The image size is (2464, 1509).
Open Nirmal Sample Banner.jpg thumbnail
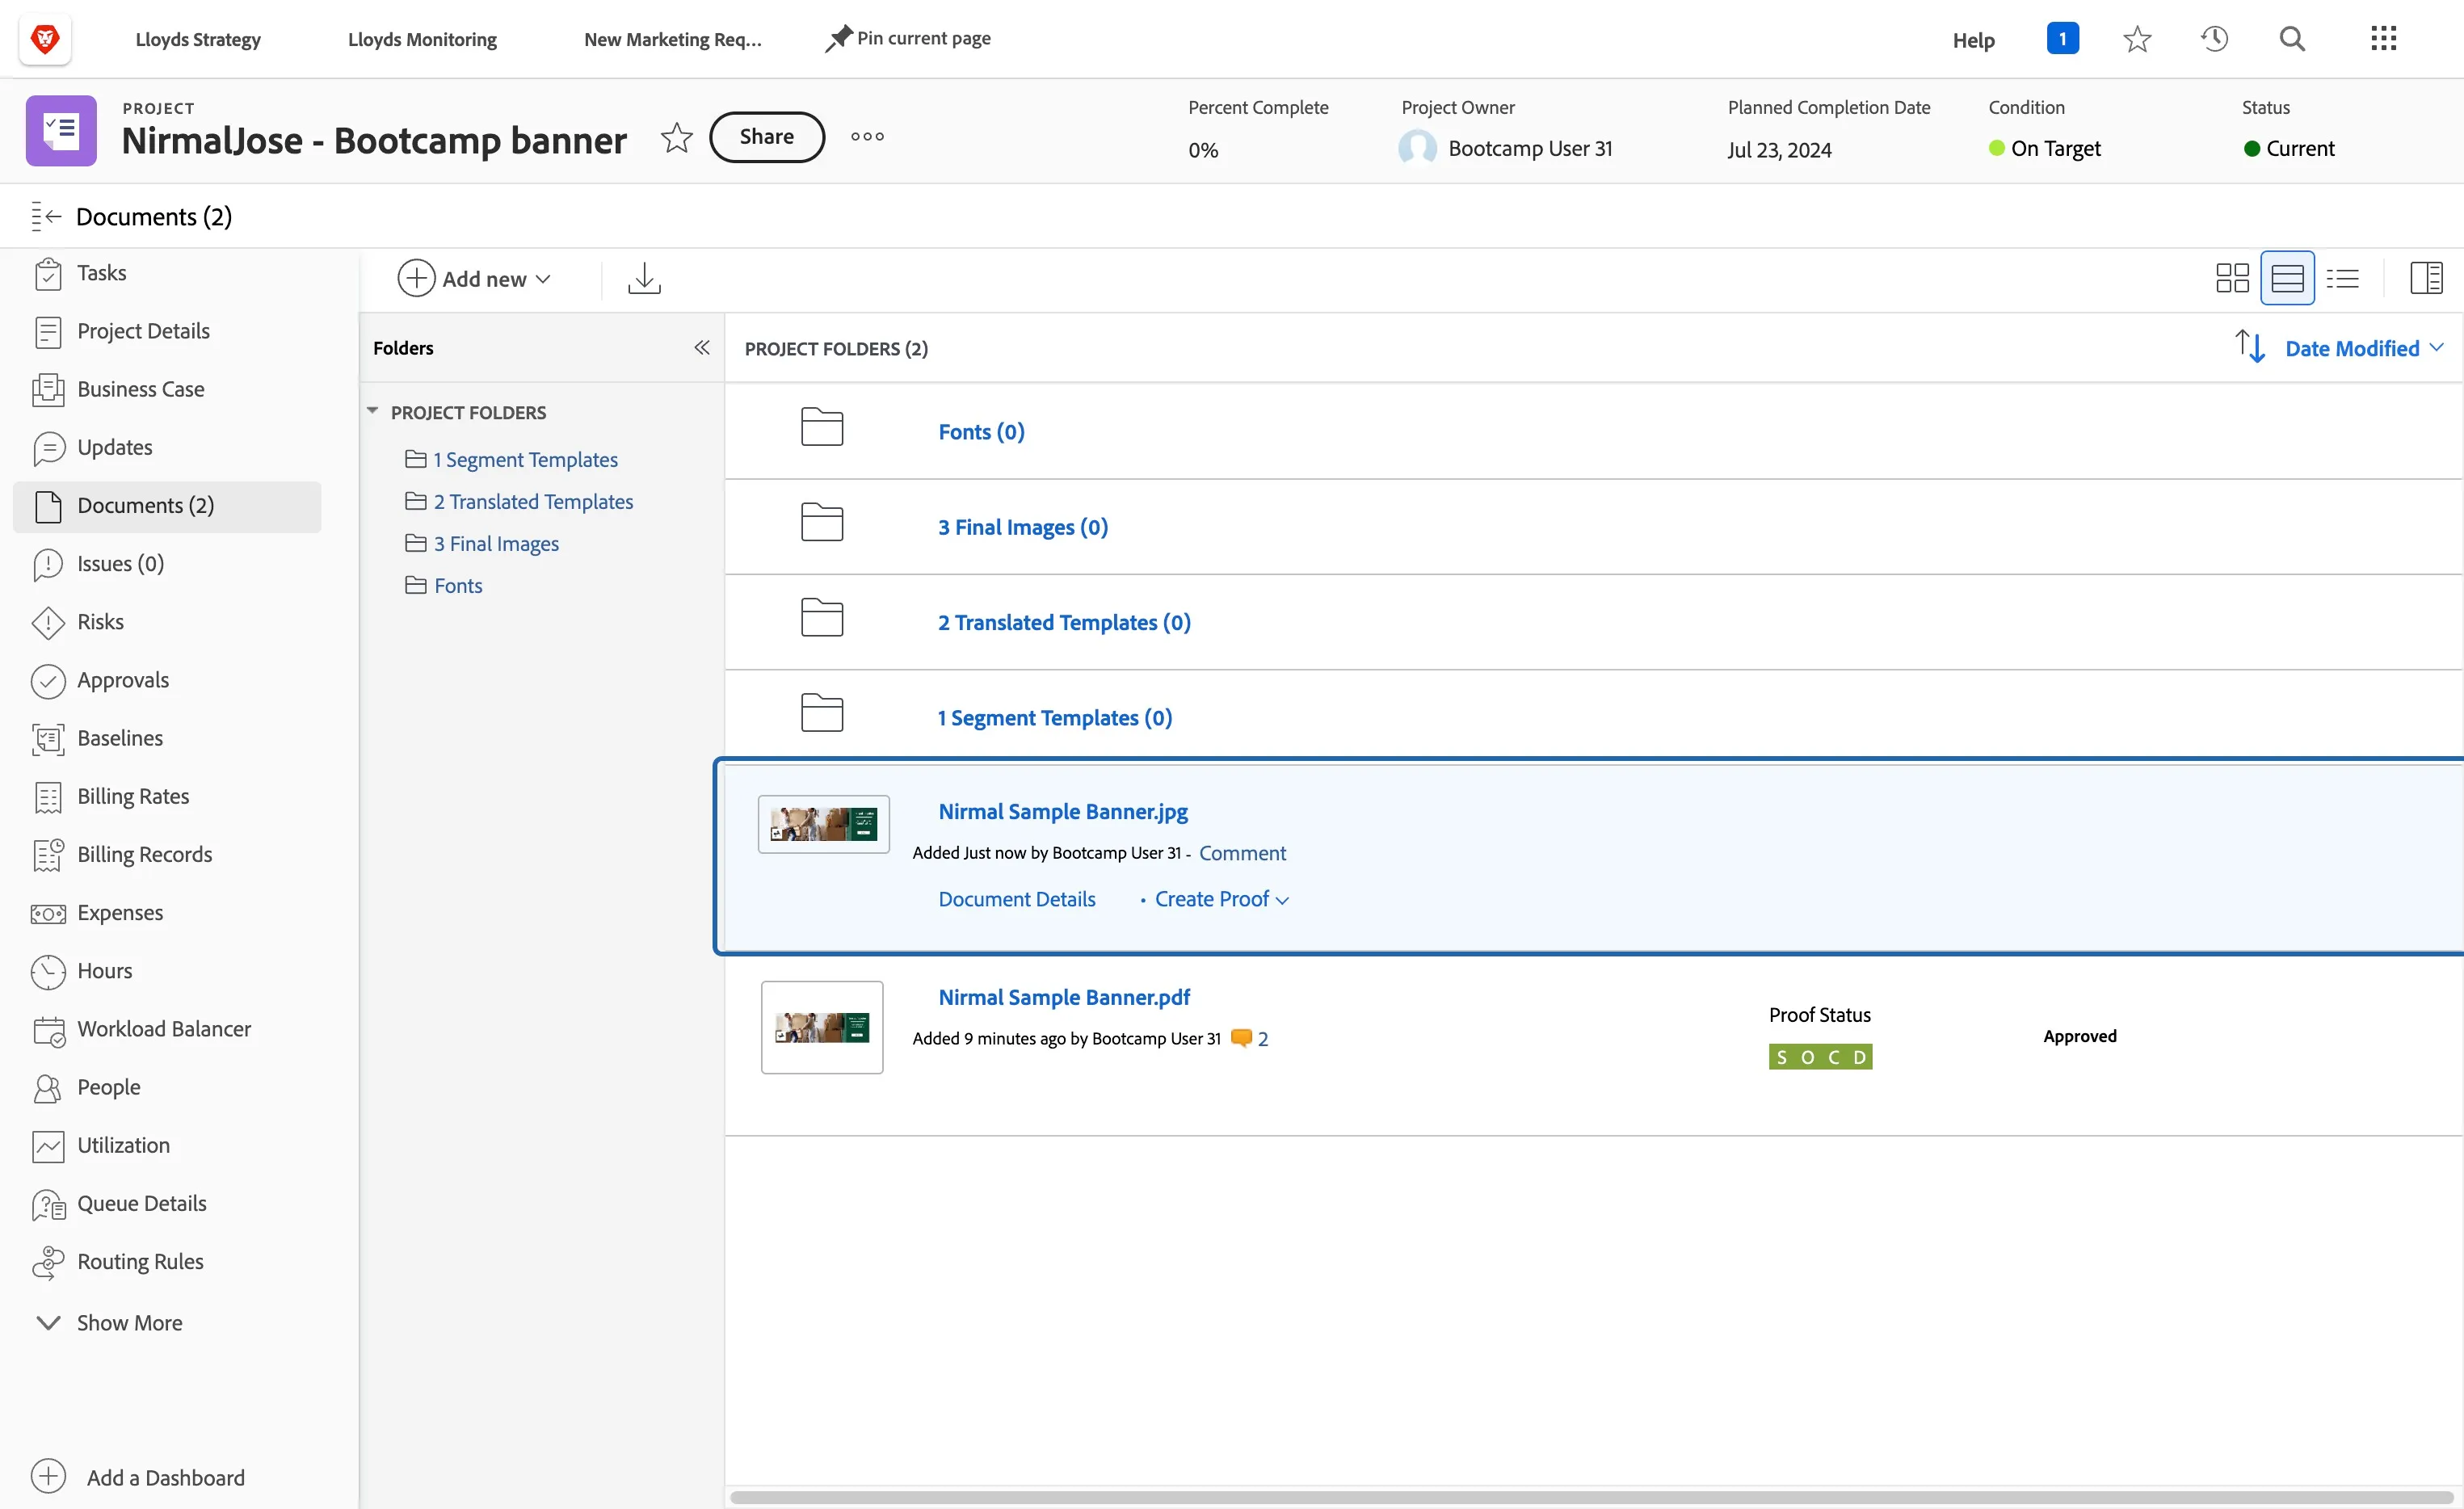pos(823,824)
